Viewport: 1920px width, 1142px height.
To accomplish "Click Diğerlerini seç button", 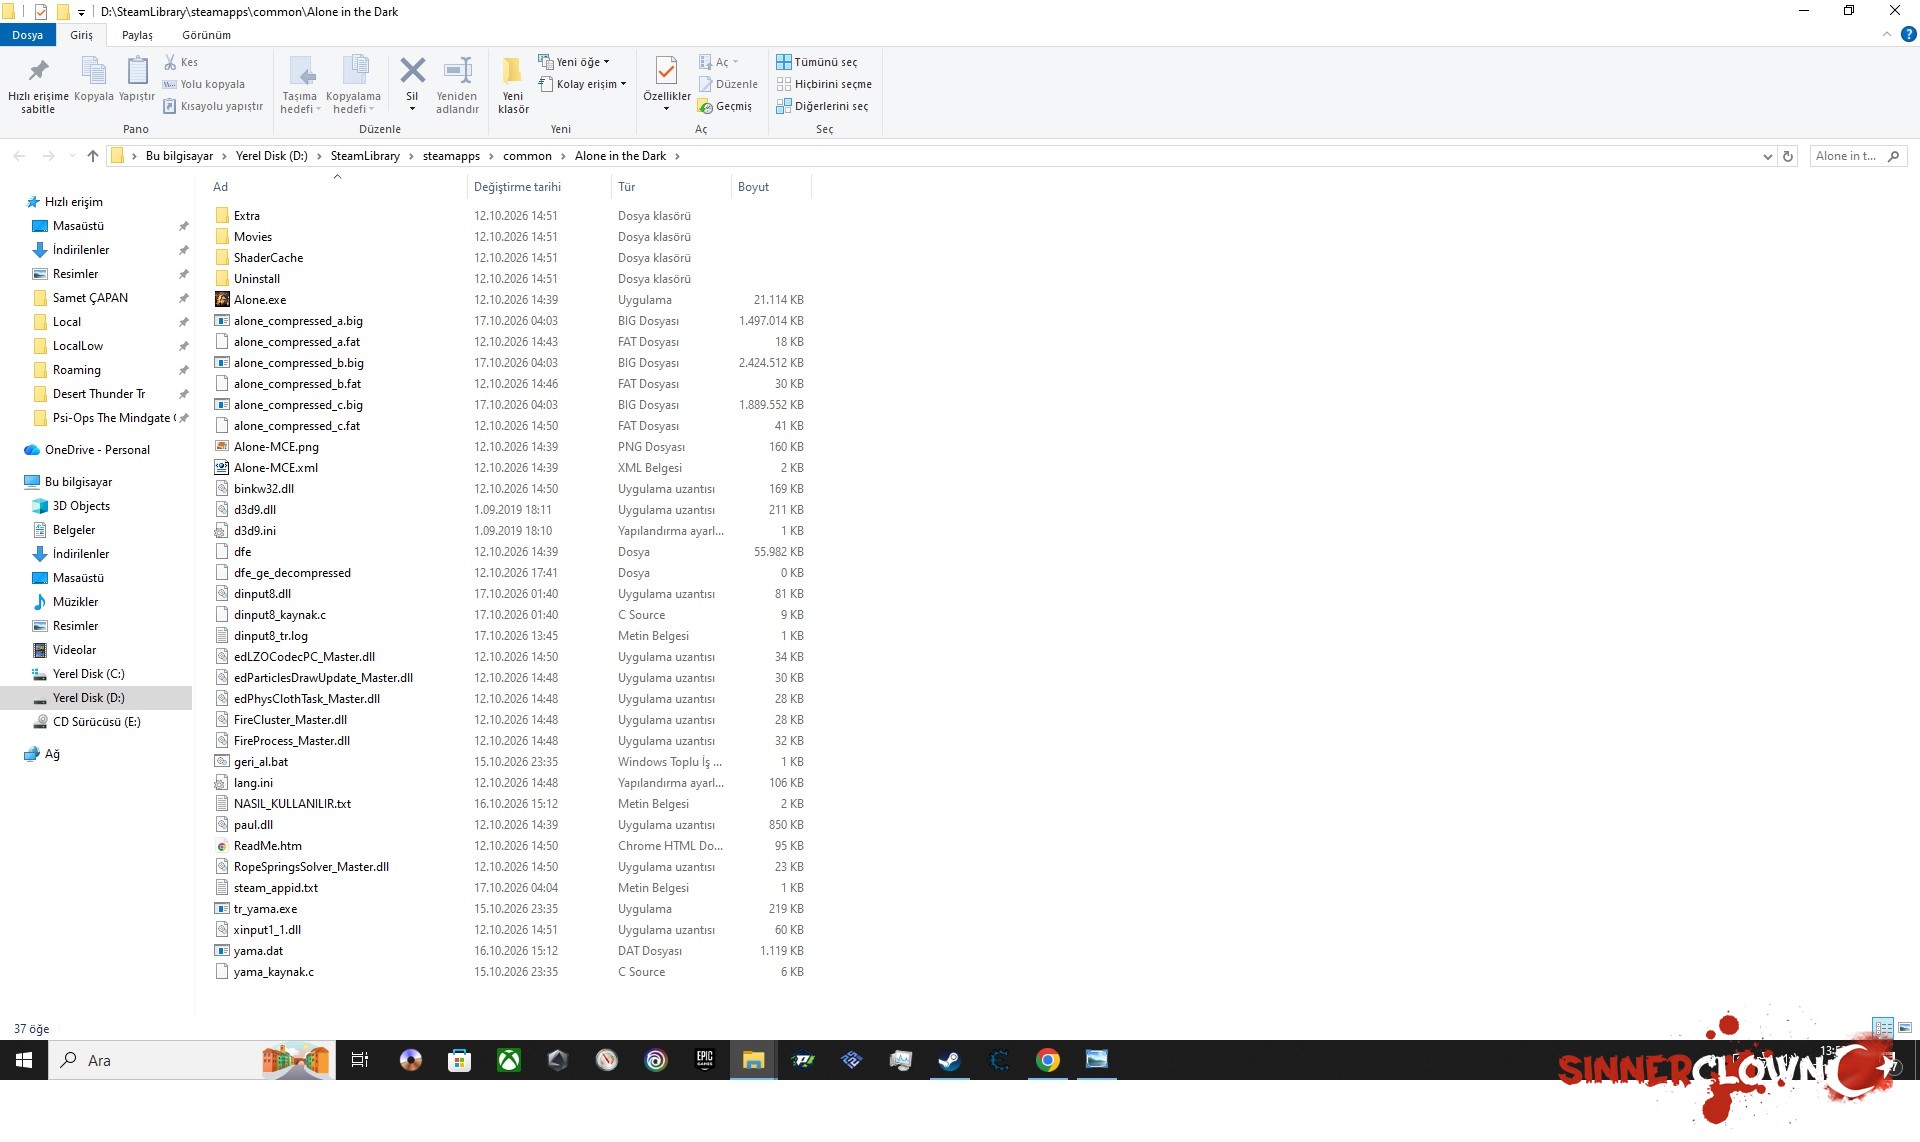I will tap(822, 106).
